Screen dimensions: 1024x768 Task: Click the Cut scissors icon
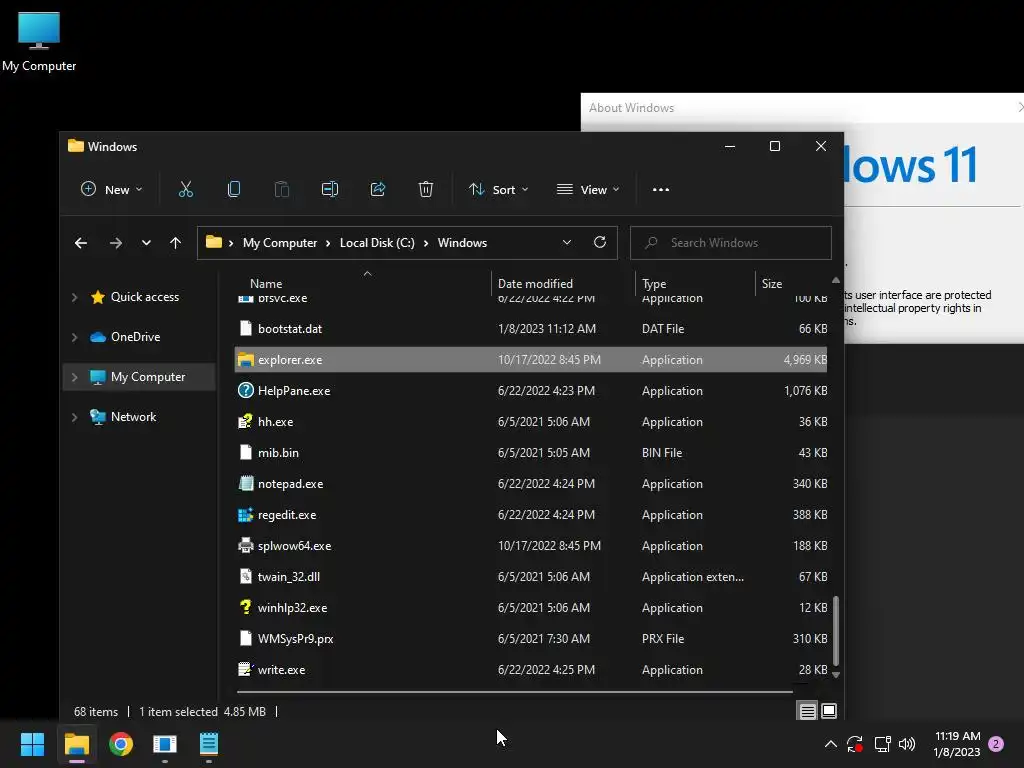pyautogui.click(x=185, y=189)
